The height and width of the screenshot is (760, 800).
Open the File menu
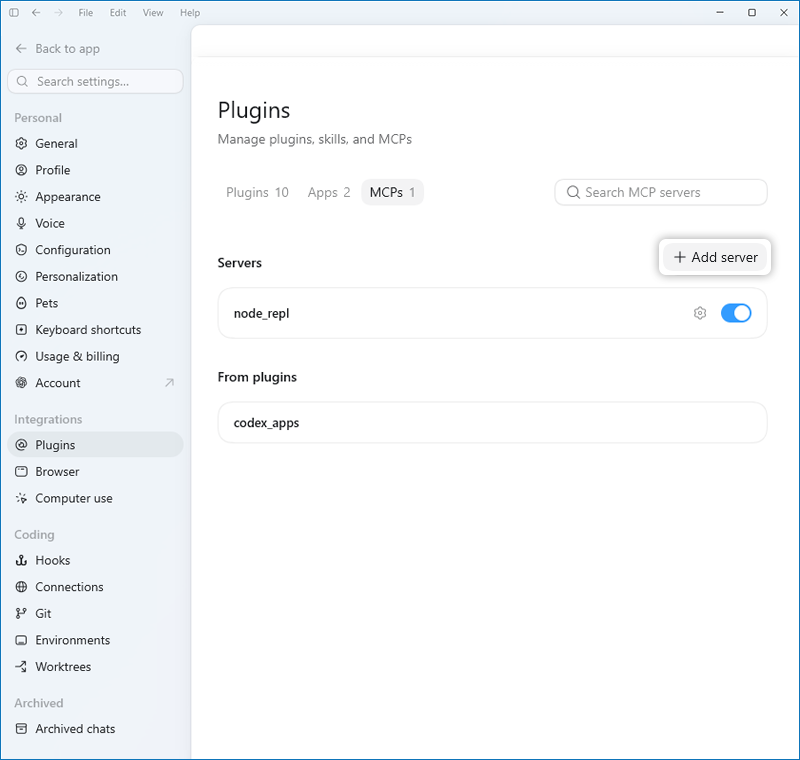click(x=86, y=13)
